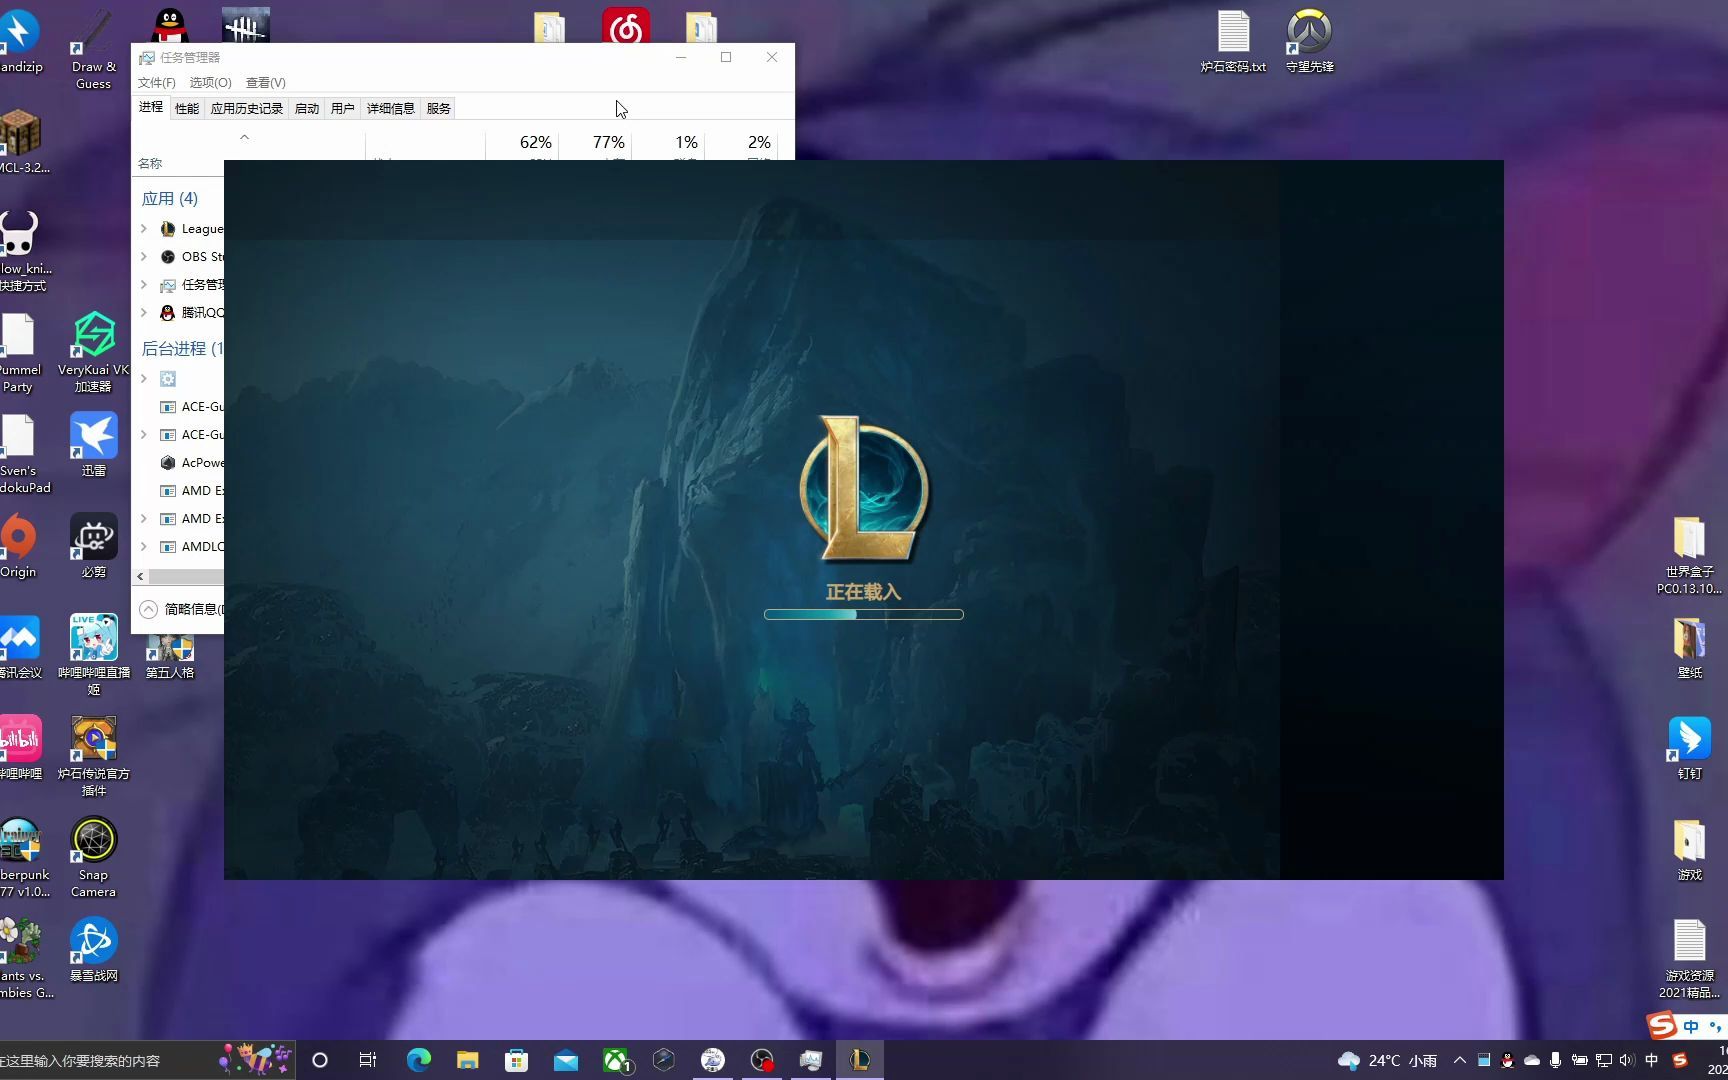Open File Explorer from the taskbar
The height and width of the screenshot is (1080, 1728).
467,1060
